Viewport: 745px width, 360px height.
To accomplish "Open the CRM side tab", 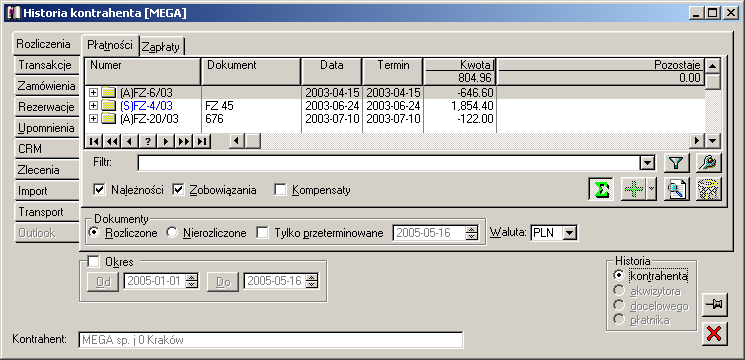I will click(46, 149).
